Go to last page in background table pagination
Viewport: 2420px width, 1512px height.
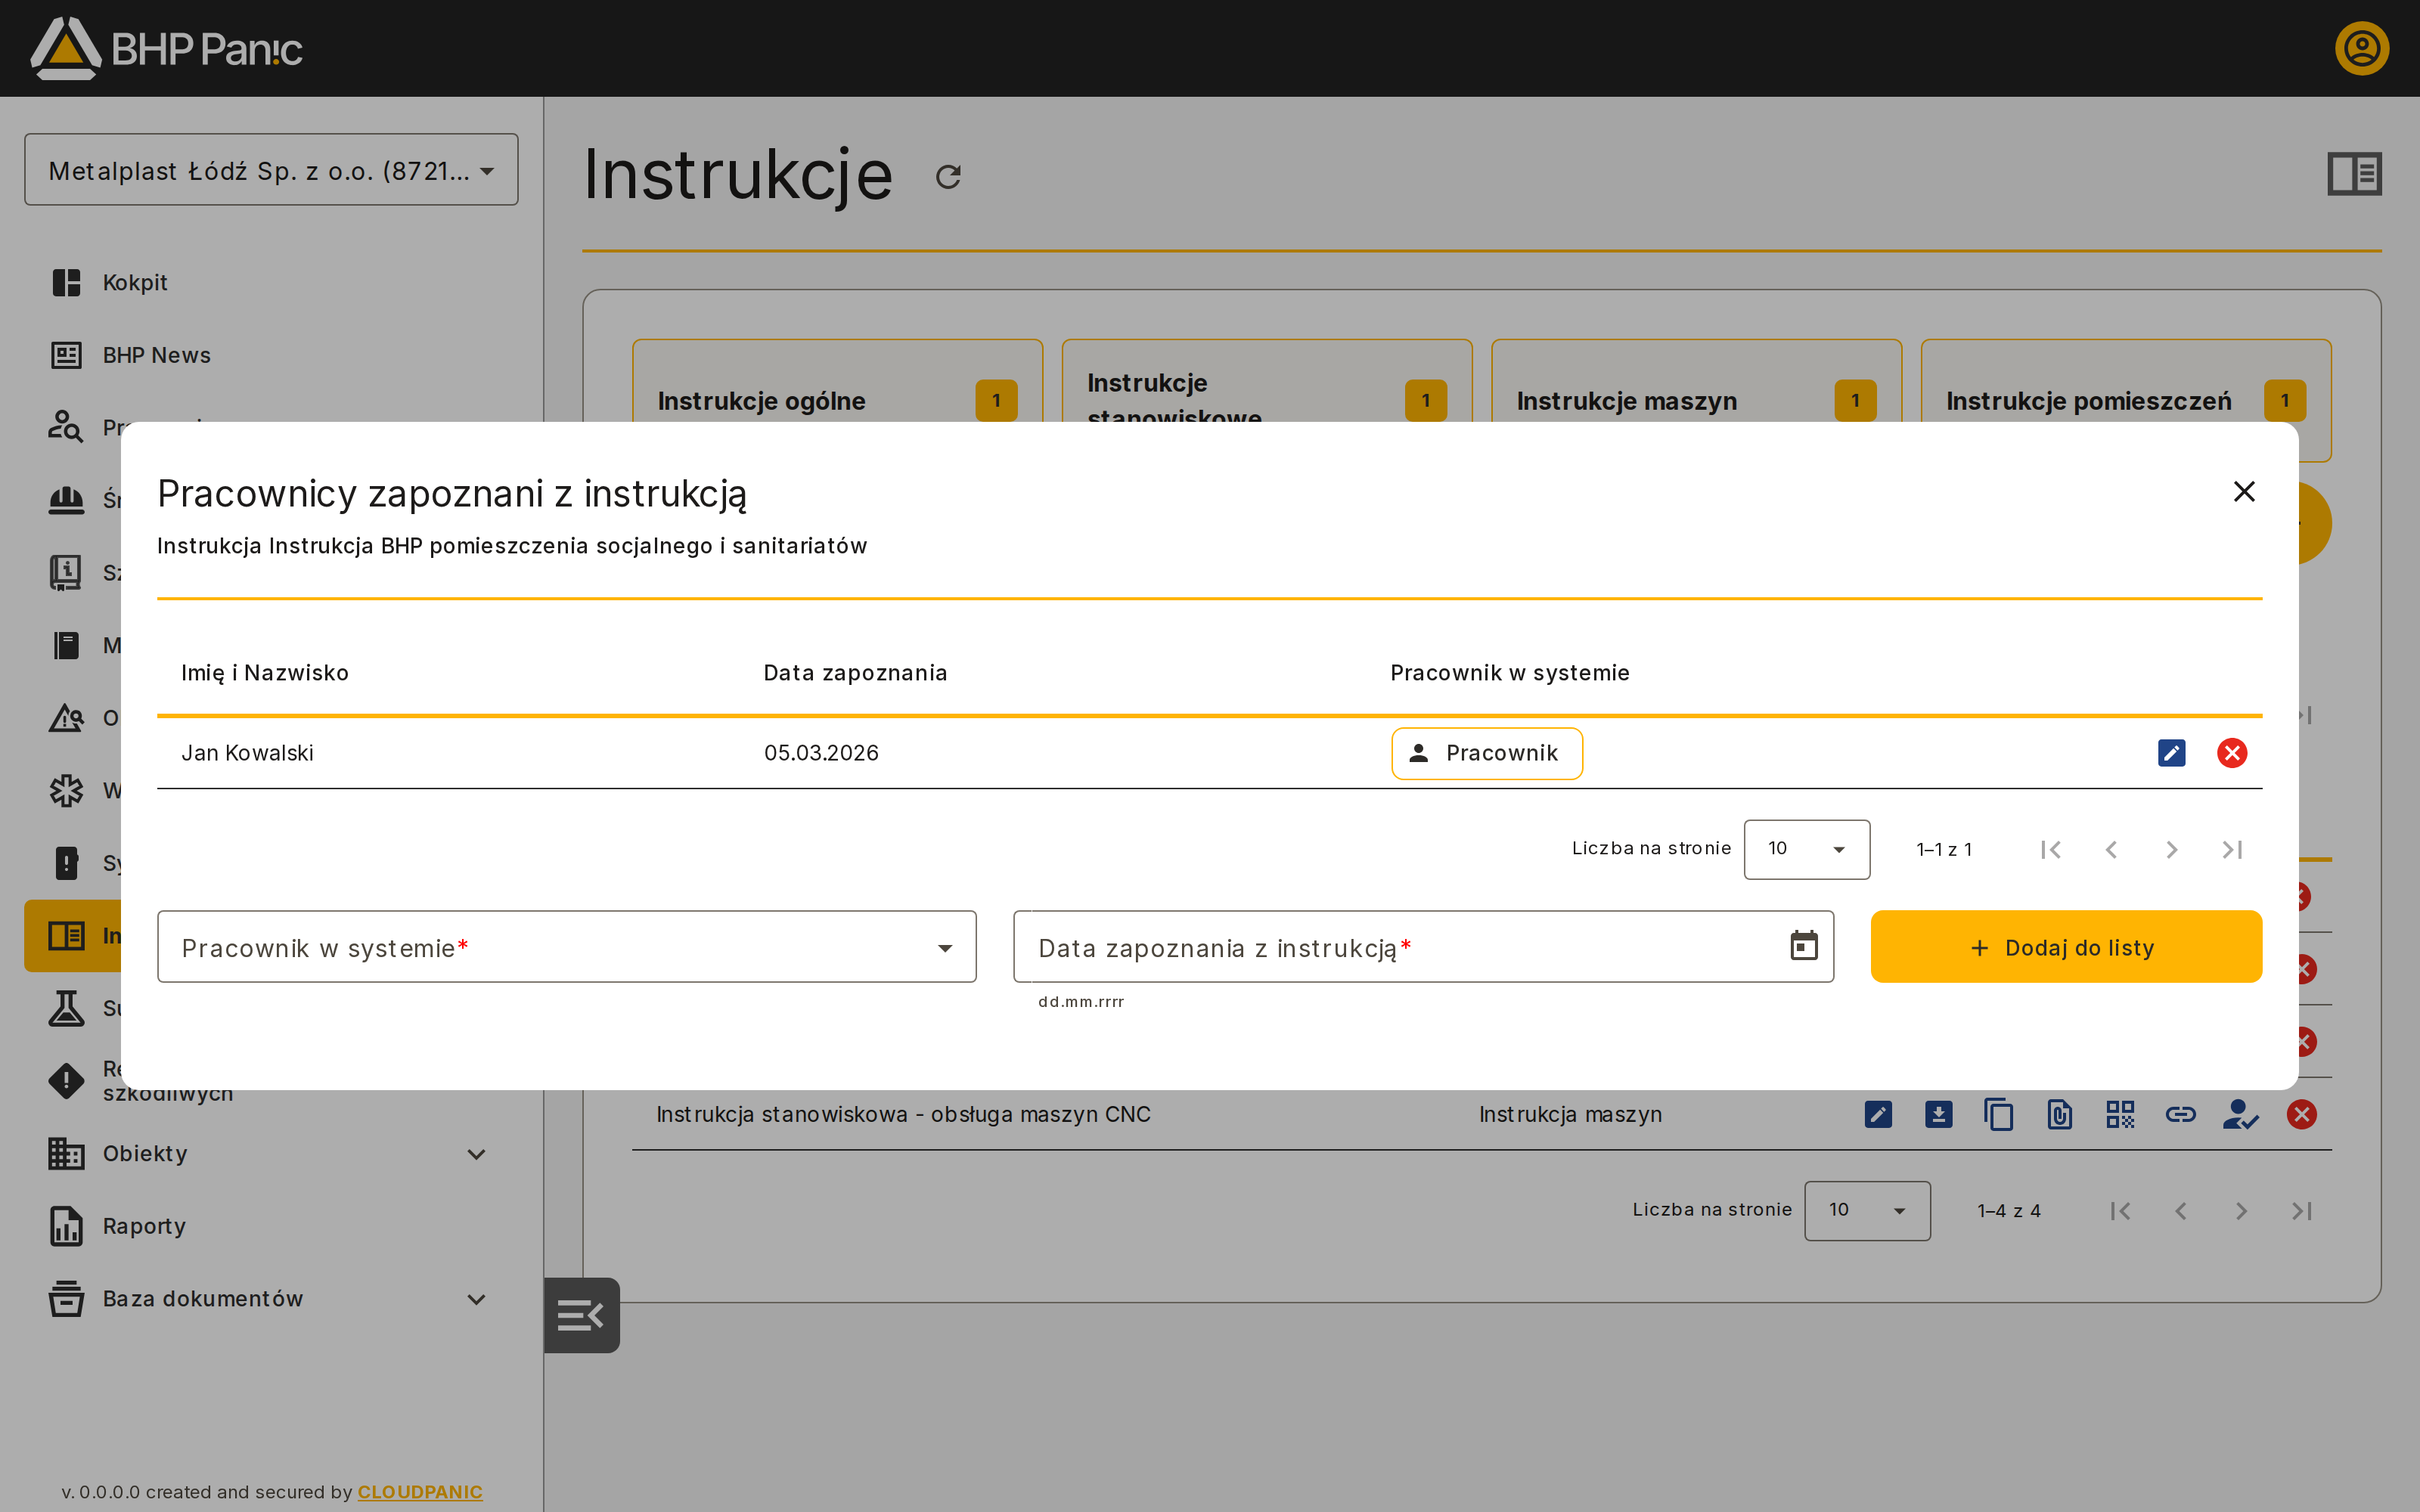click(2301, 1211)
